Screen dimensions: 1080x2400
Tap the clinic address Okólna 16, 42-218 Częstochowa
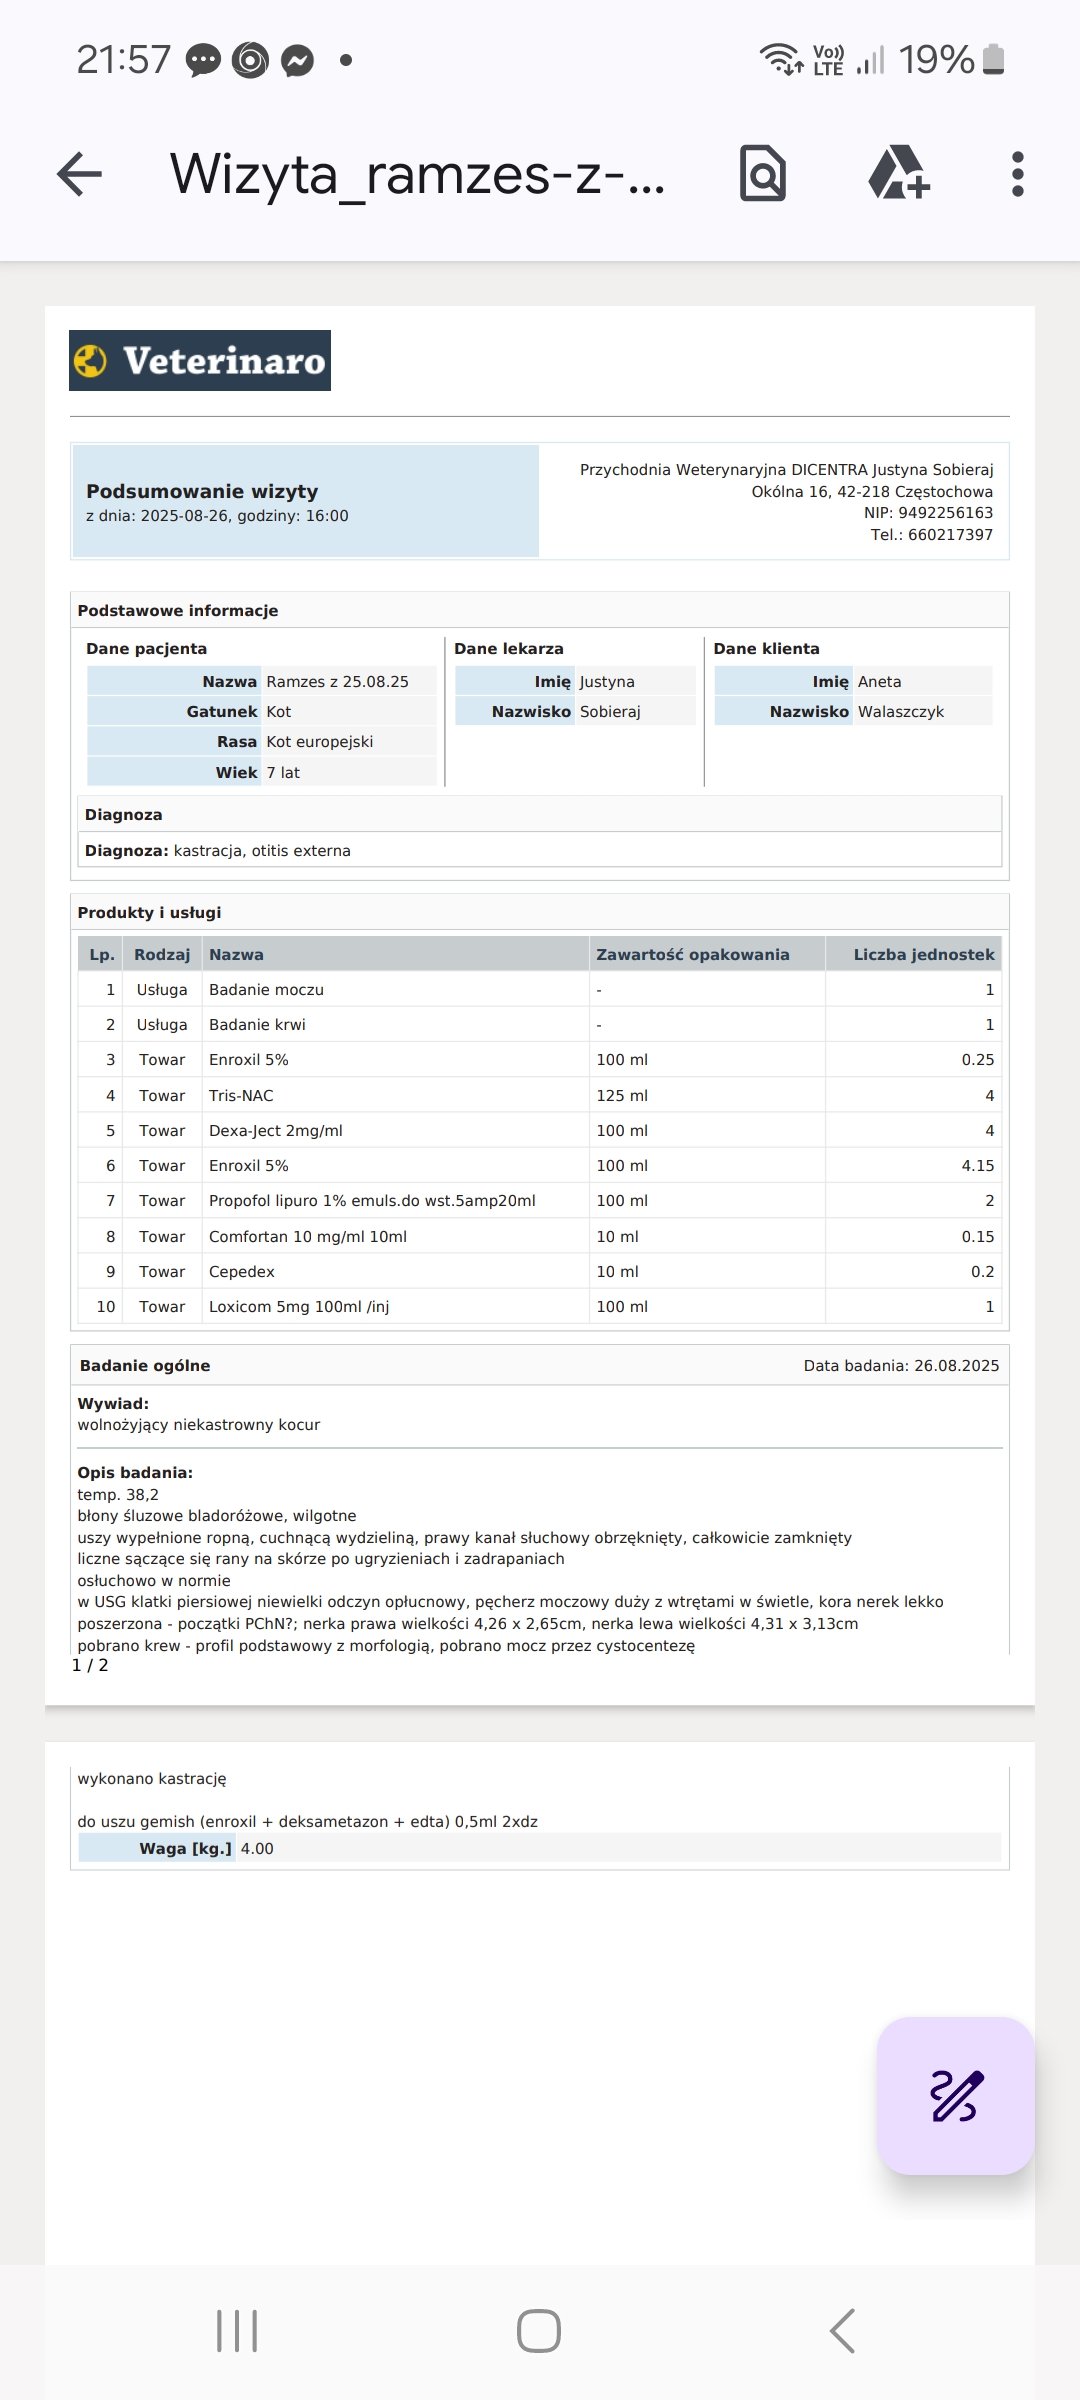click(x=872, y=492)
